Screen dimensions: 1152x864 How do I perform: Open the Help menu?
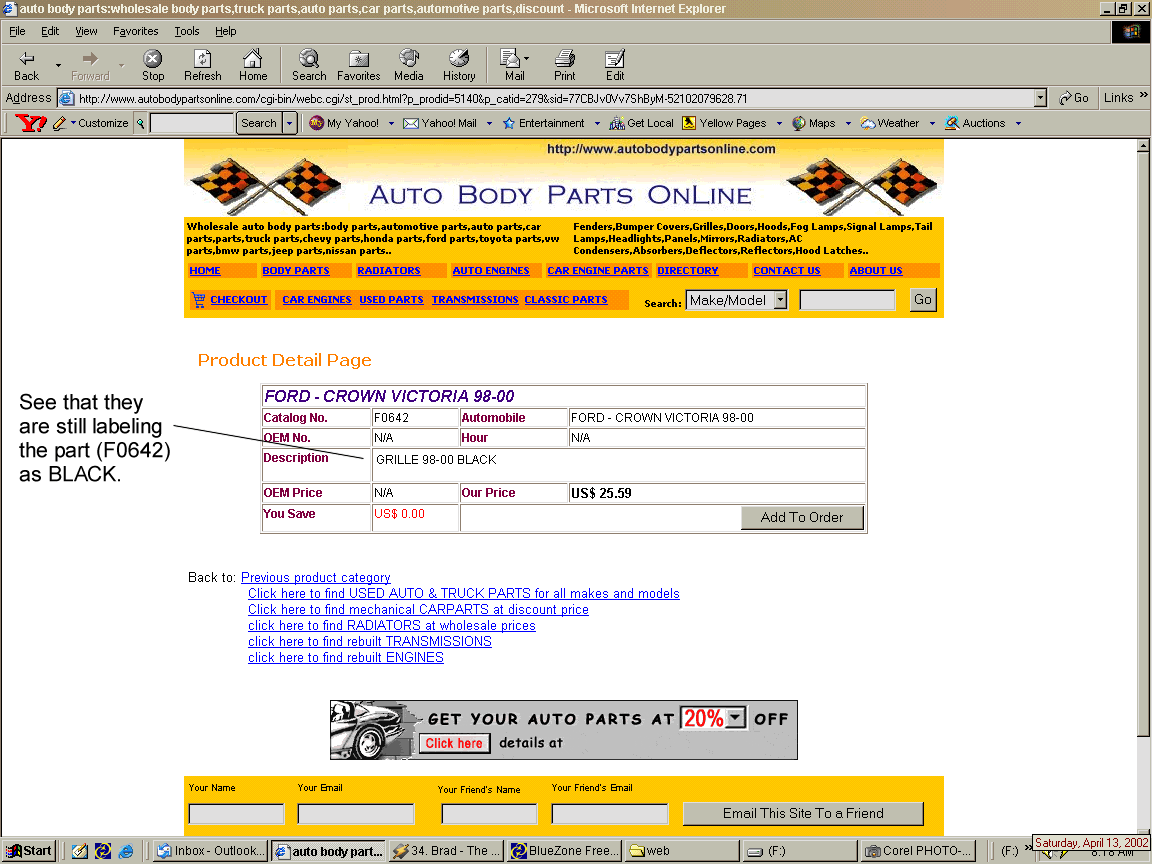point(226,31)
